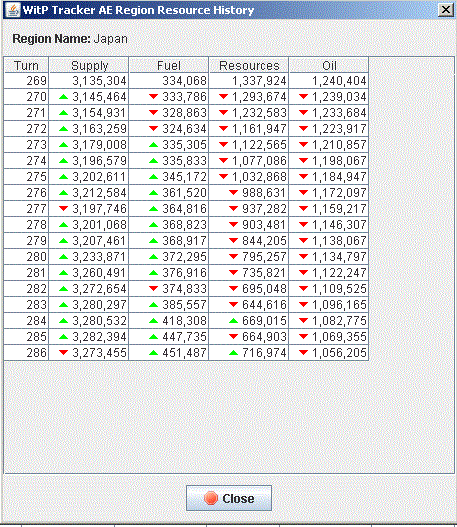Click the Java icon in title bar
The height and width of the screenshot is (527, 457).
coord(13,10)
